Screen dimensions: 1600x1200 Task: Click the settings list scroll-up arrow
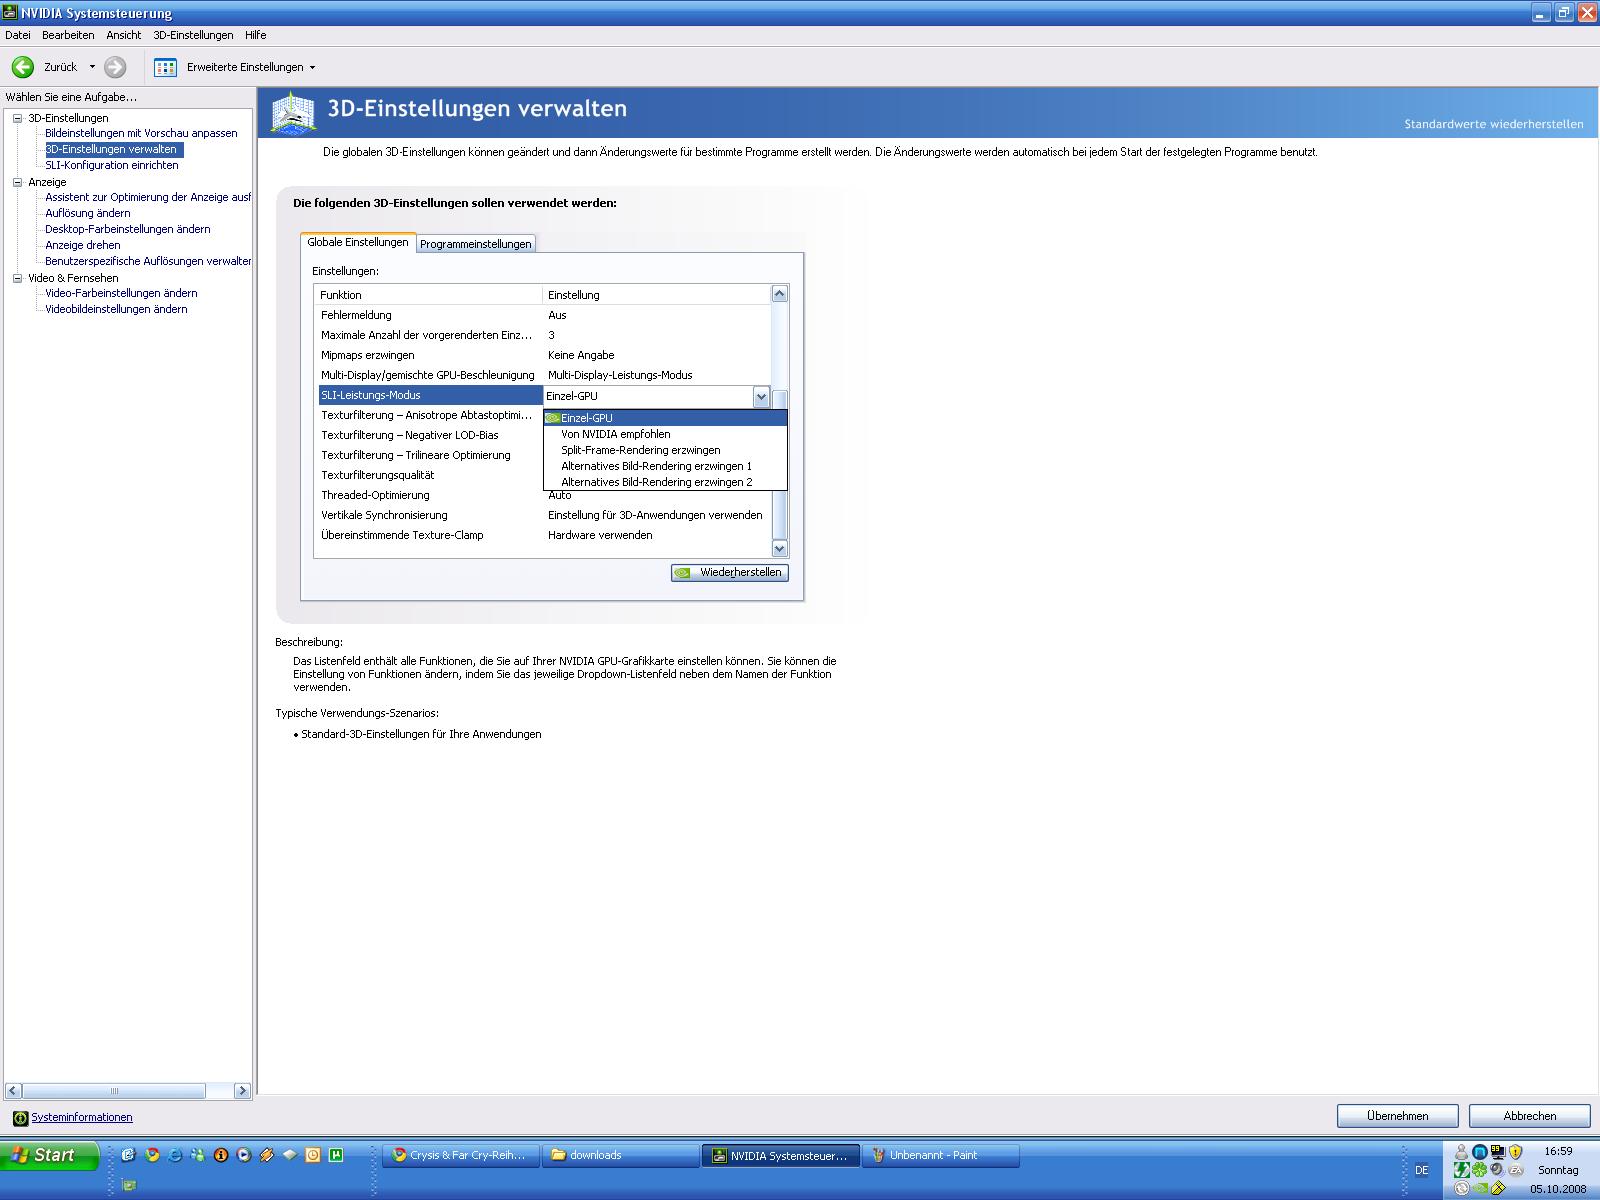click(x=780, y=294)
